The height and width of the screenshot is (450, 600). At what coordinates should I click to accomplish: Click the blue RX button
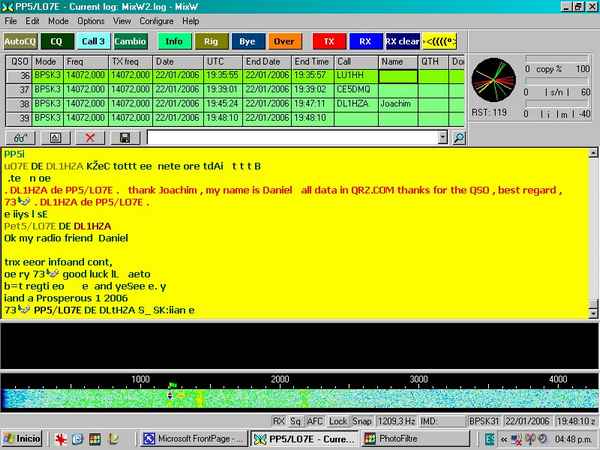365,41
